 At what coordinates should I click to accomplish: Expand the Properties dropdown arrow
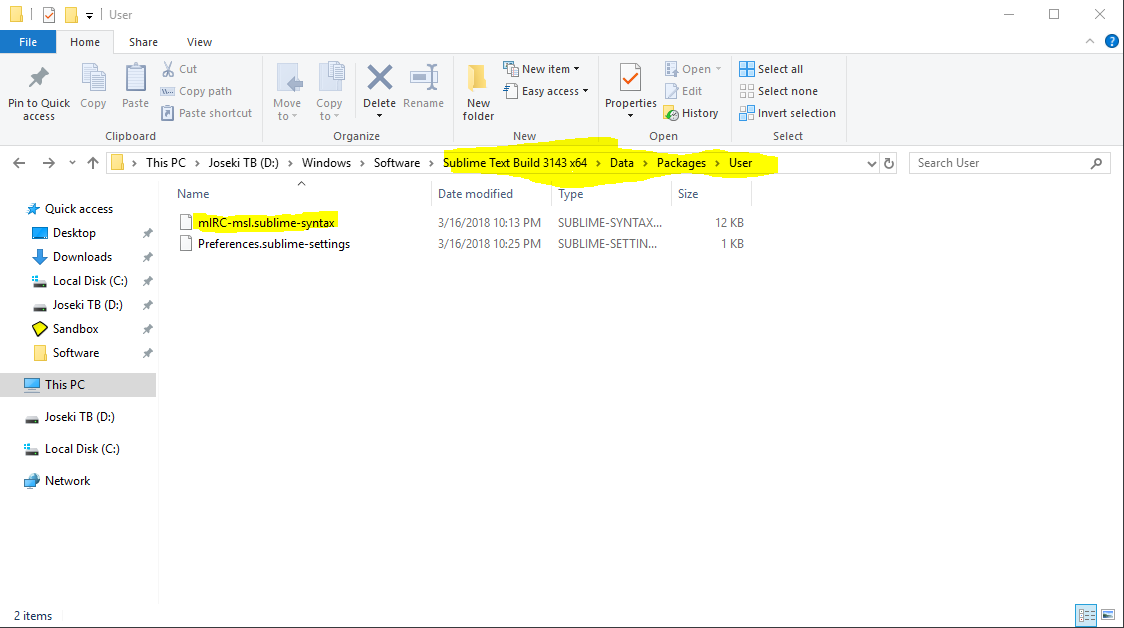click(x=631, y=116)
